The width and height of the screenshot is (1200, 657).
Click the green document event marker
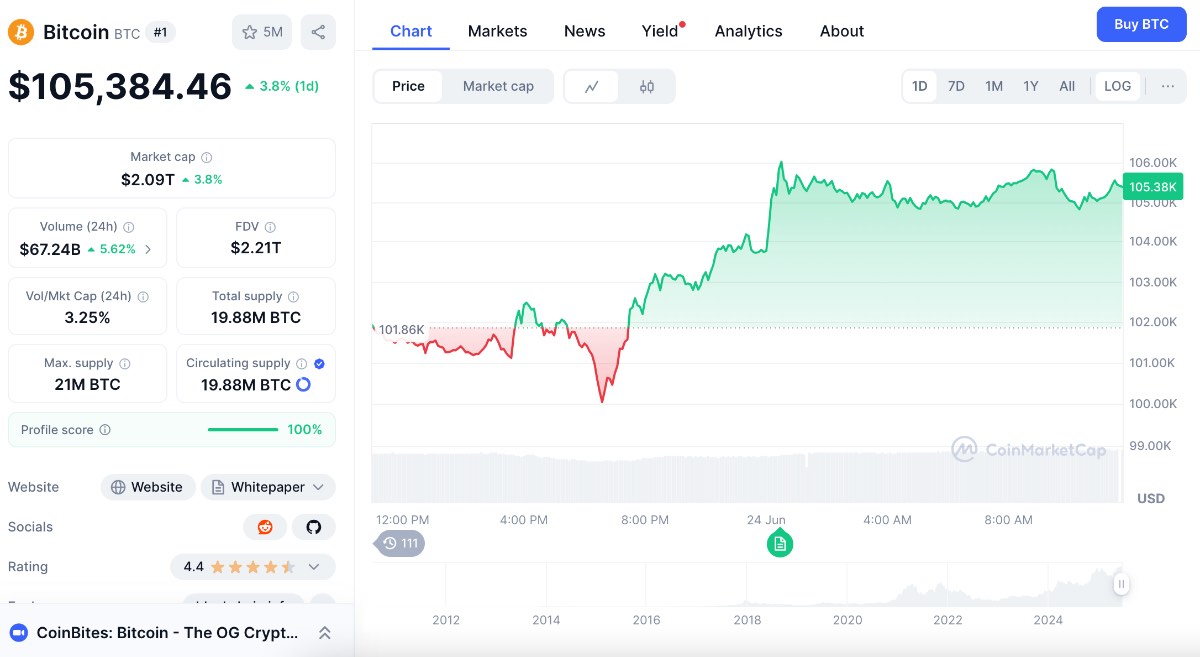(x=780, y=544)
